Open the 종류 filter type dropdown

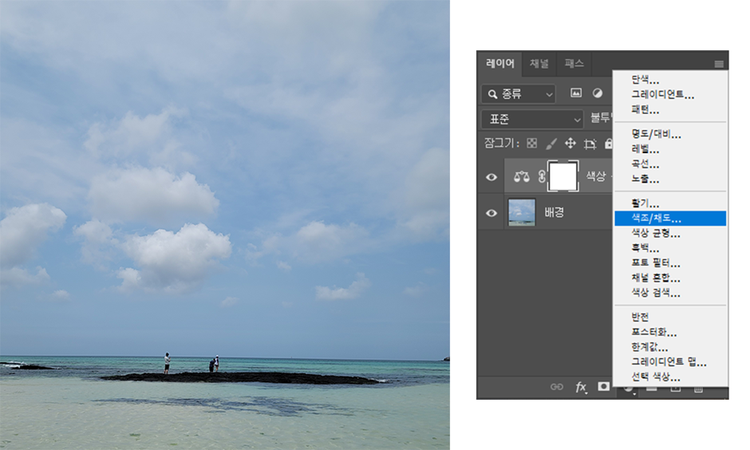click(x=518, y=94)
